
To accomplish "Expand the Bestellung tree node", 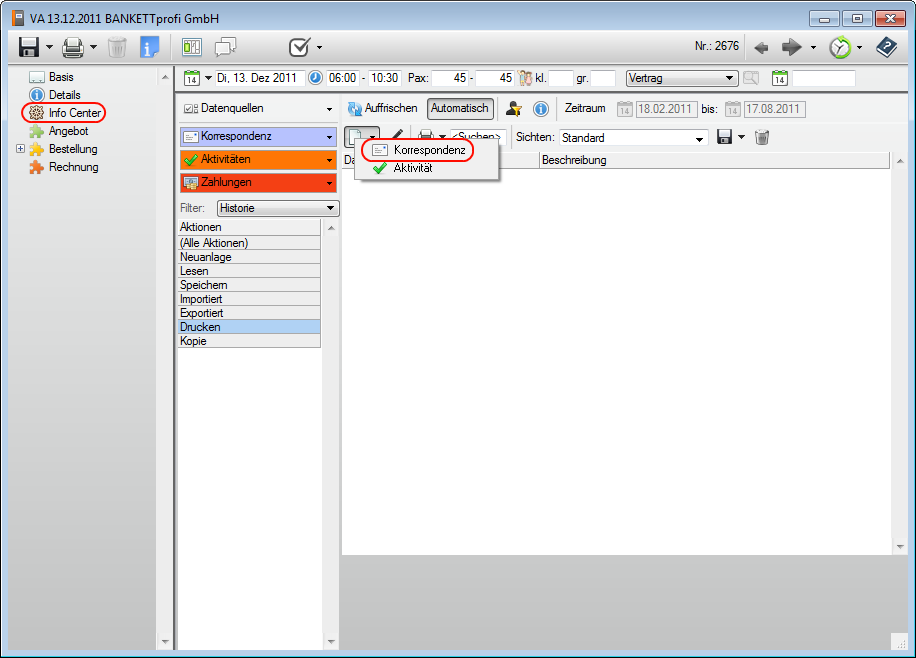I will (20, 150).
